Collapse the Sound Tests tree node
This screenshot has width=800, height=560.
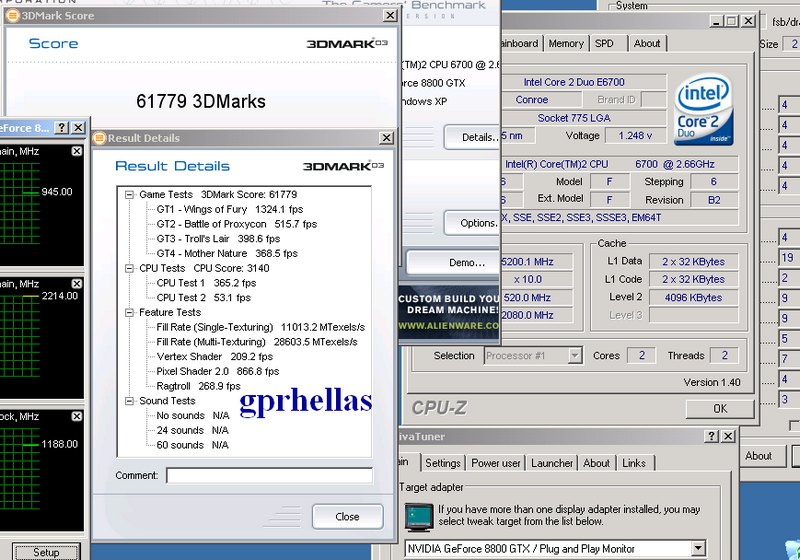(129, 401)
